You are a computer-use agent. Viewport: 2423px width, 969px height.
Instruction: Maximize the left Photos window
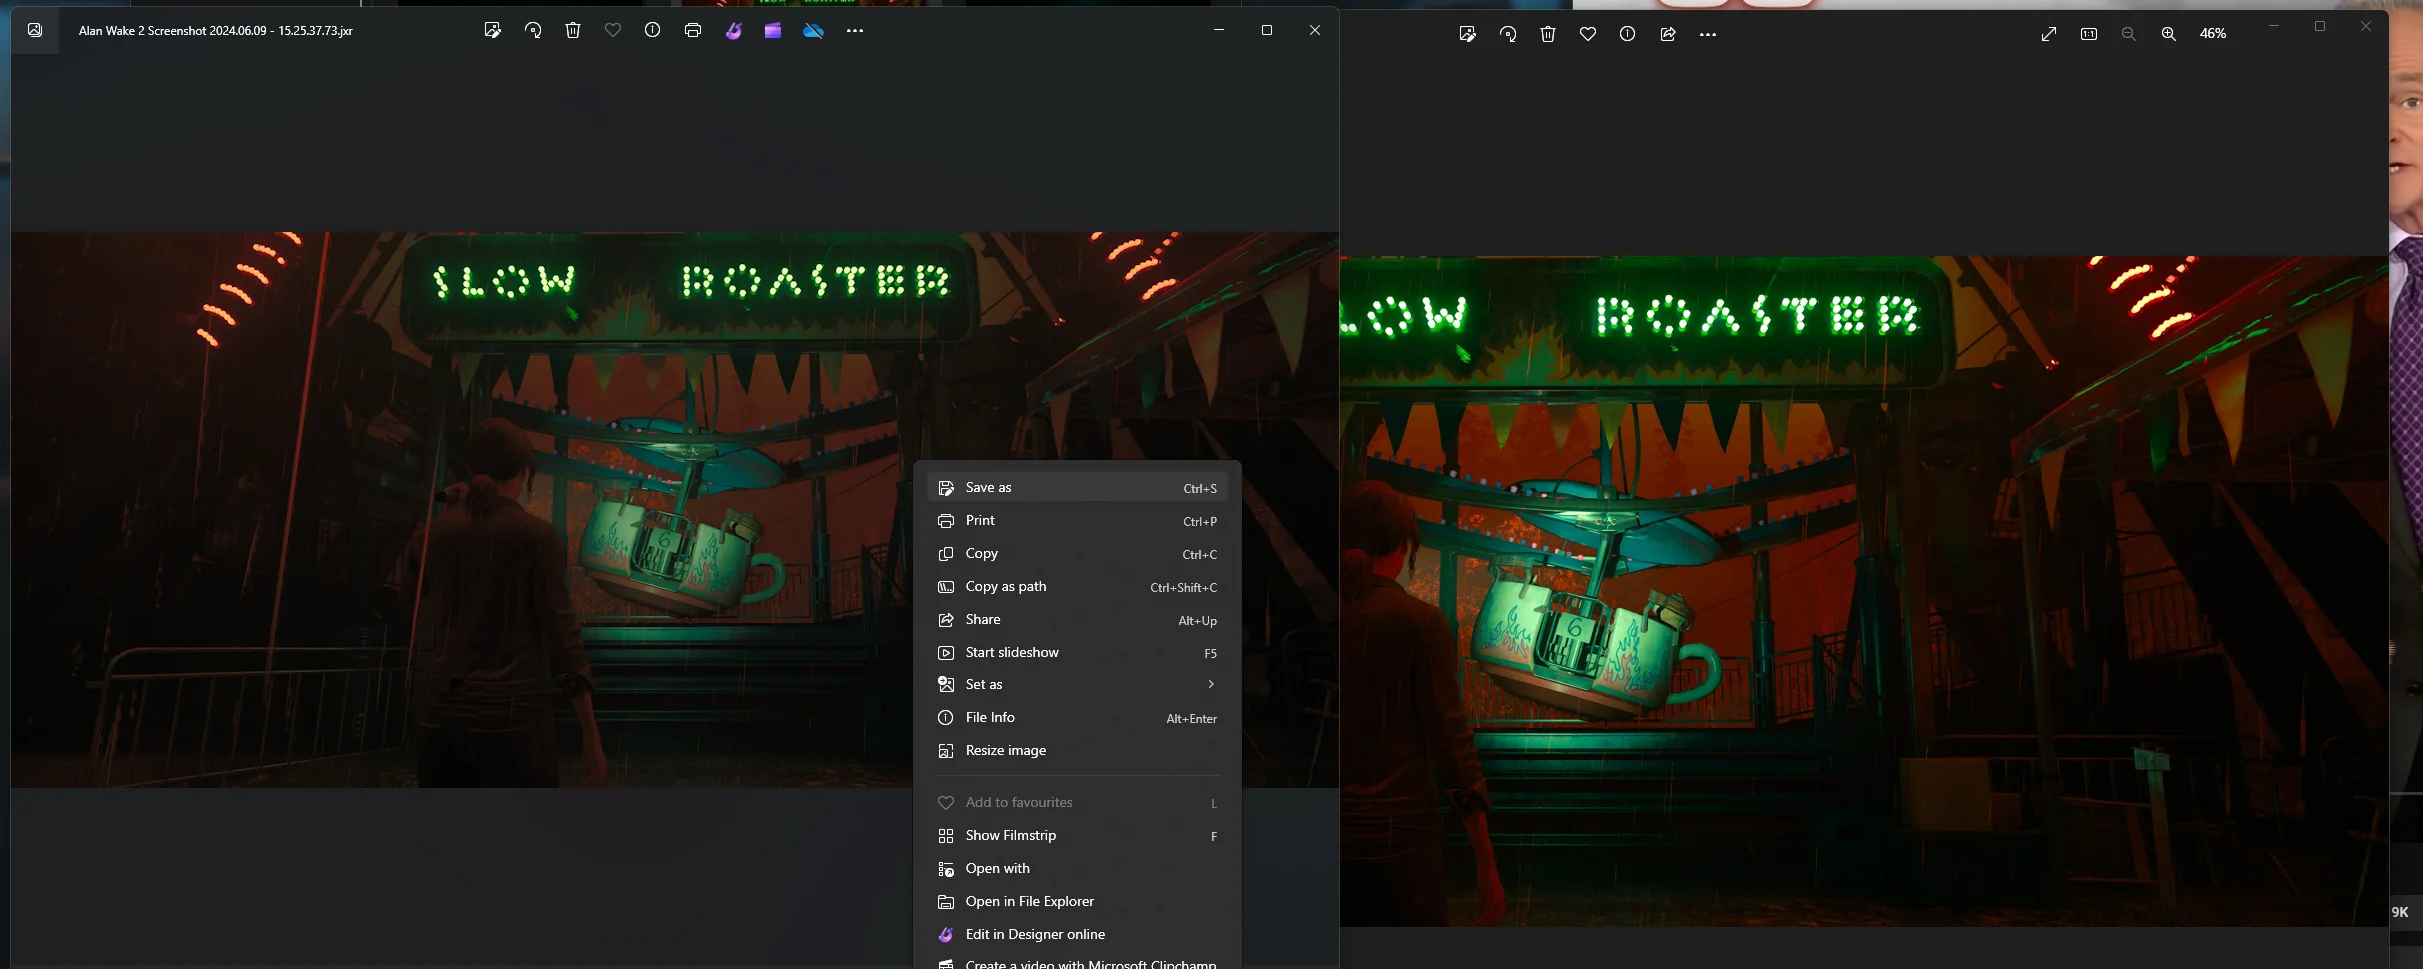tap(1267, 30)
